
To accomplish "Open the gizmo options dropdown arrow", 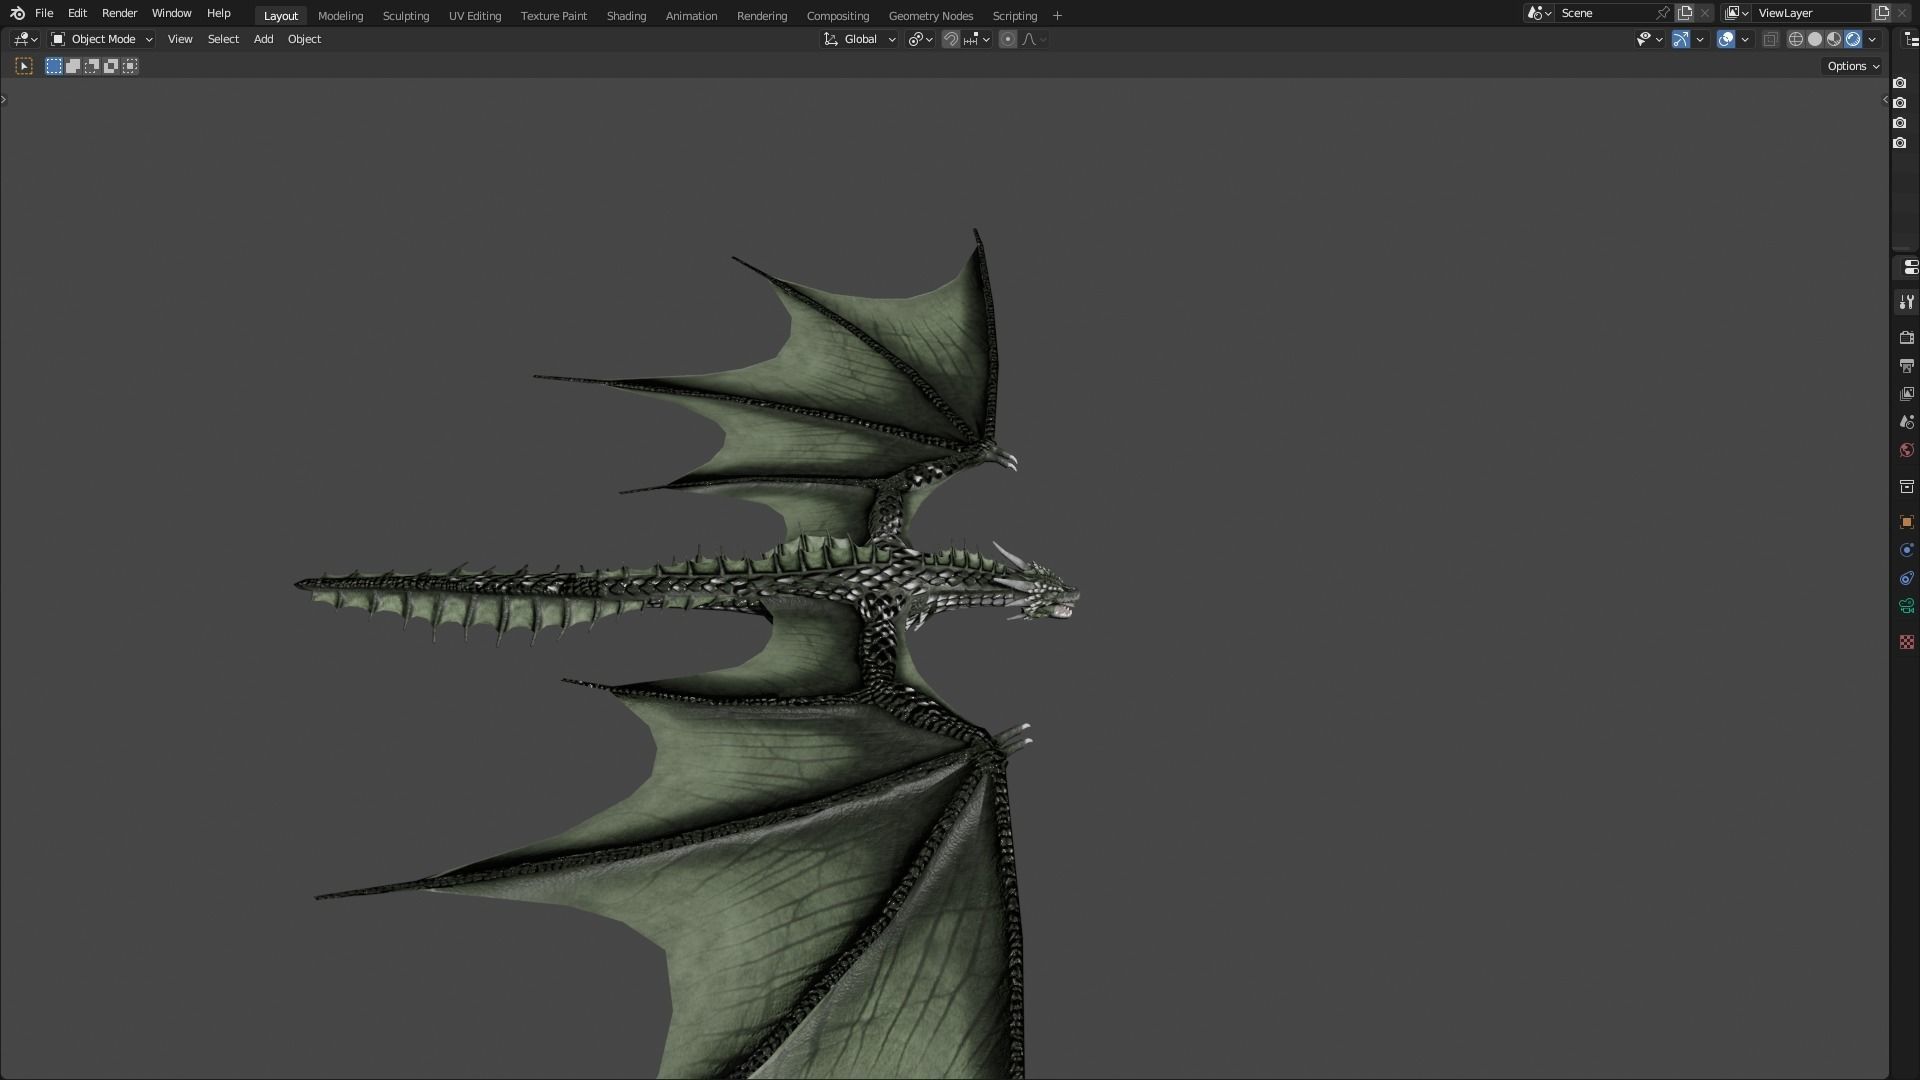I will [x=1700, y=39].
